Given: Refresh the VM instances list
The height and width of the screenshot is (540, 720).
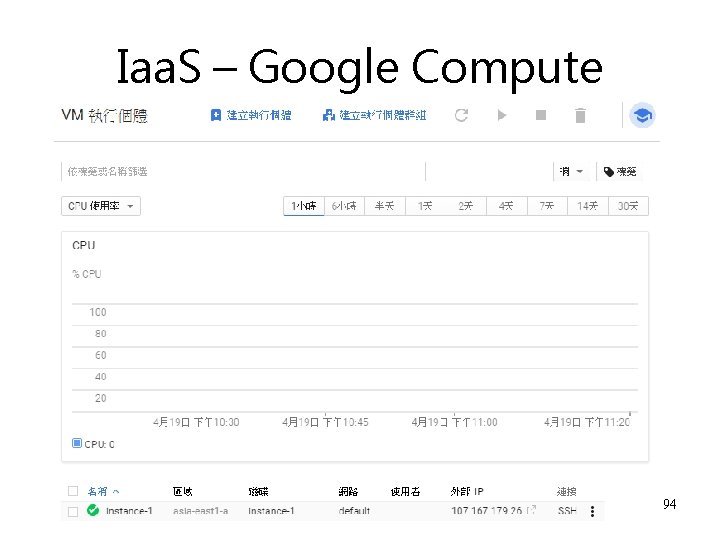Looking at the screenshot, I should pos(461,115).
